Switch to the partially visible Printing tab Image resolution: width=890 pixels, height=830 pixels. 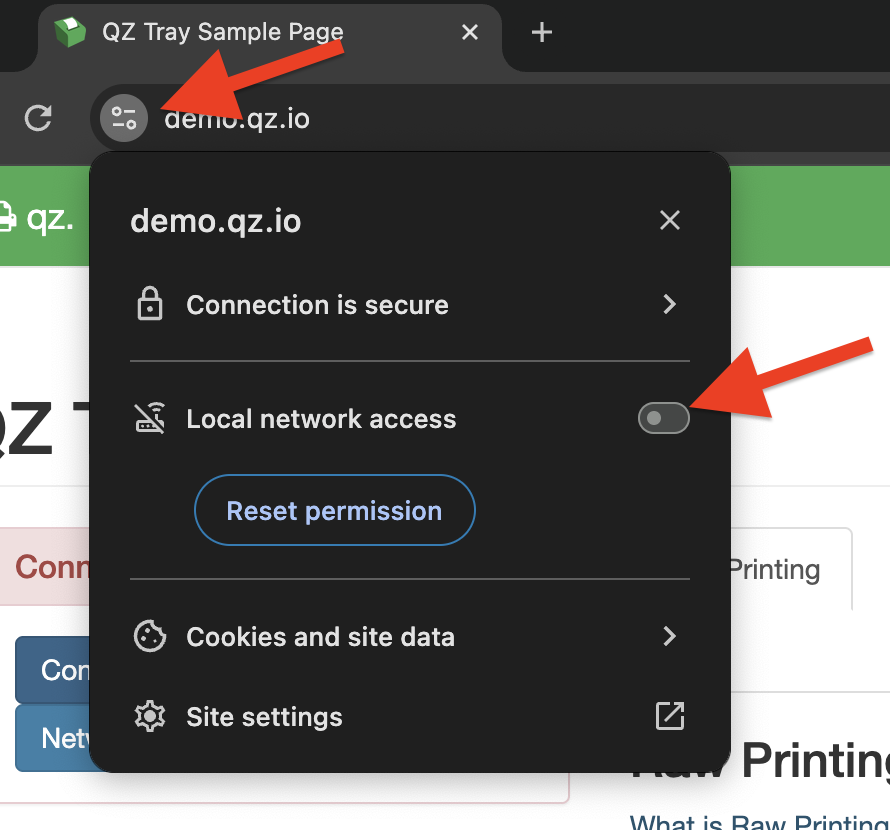pos(790,569)
